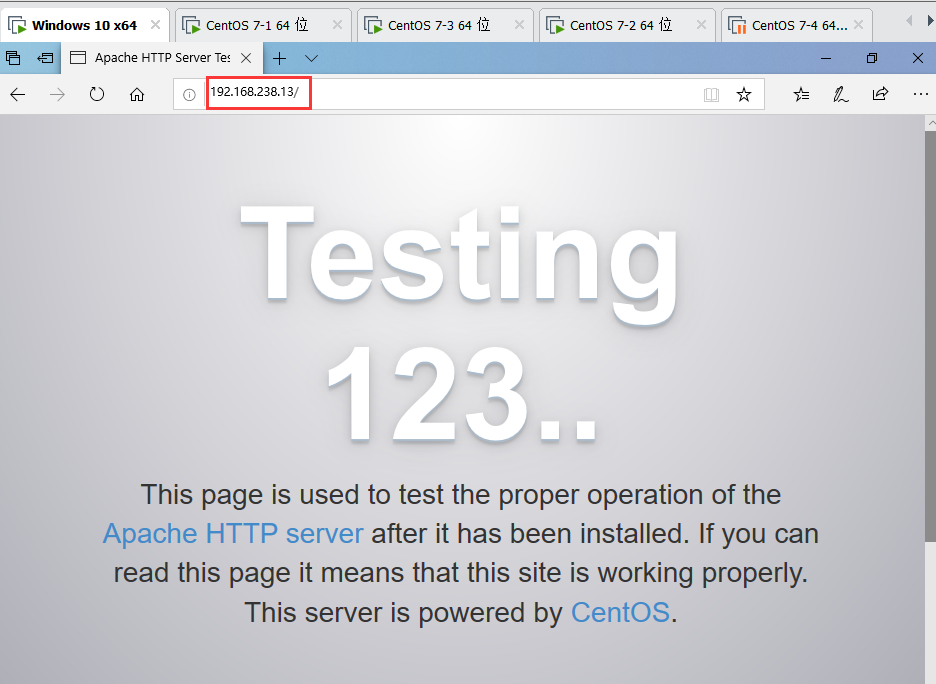Click the Set these tabs aside icon

coord(45,58)
